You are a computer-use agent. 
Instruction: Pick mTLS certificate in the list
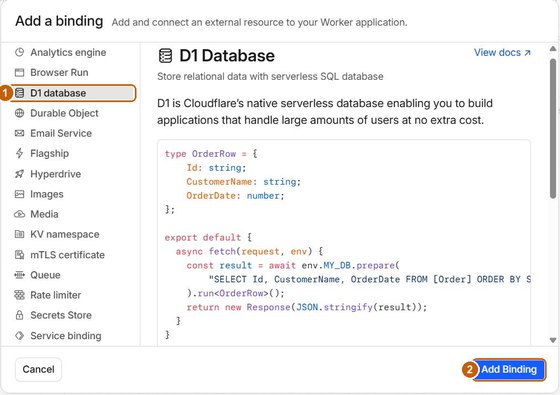pos(68,255)
